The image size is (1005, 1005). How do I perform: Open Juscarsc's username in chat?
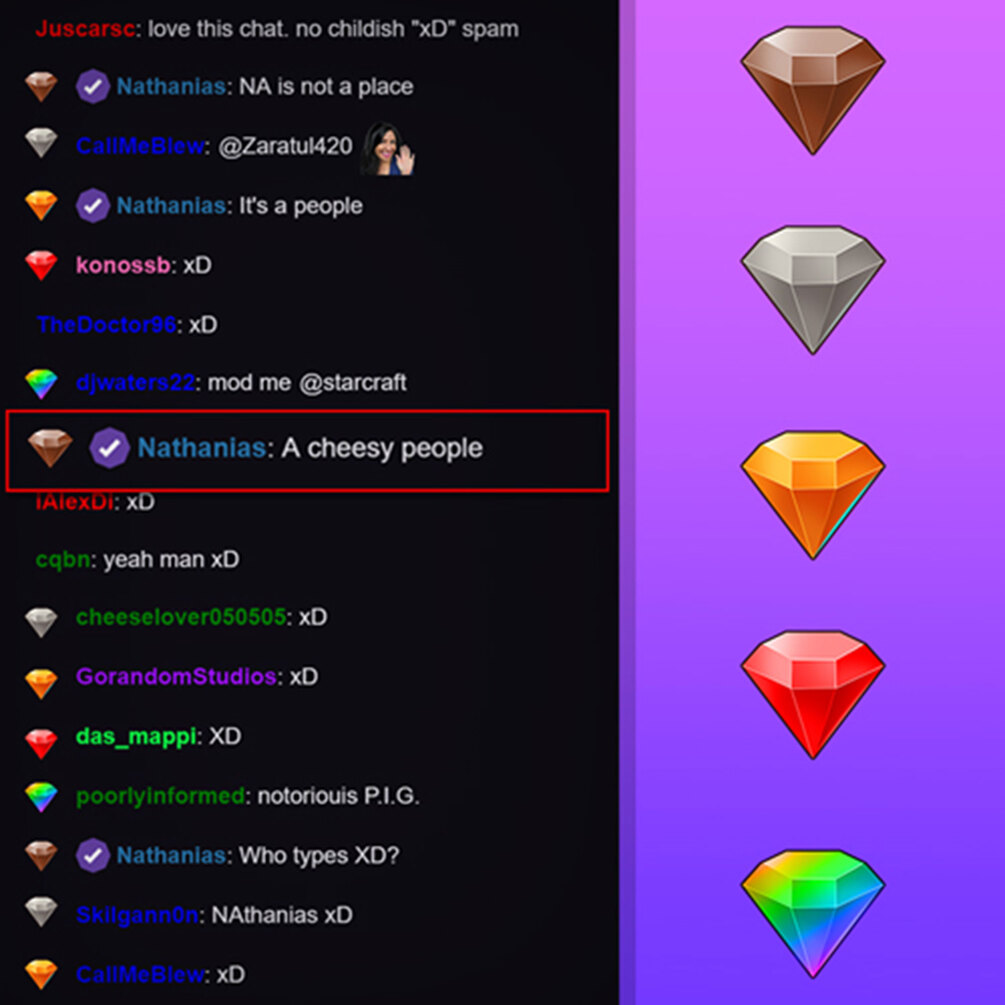click(x=85, y=29)
